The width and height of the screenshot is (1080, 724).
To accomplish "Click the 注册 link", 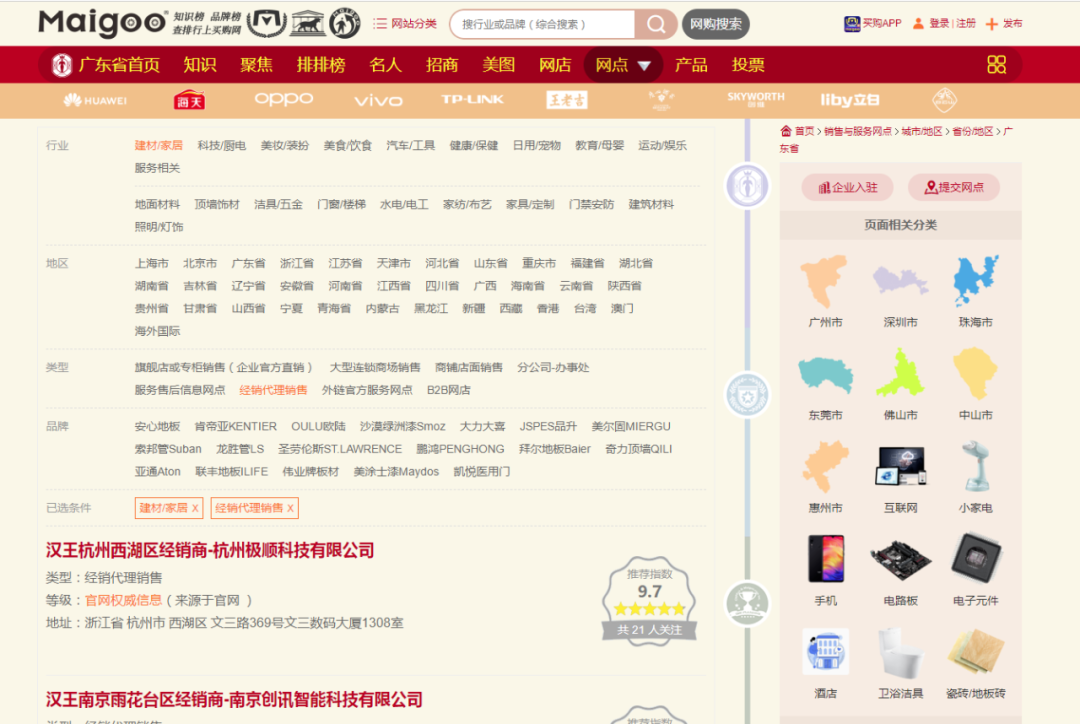I will (x=966, y=23).
